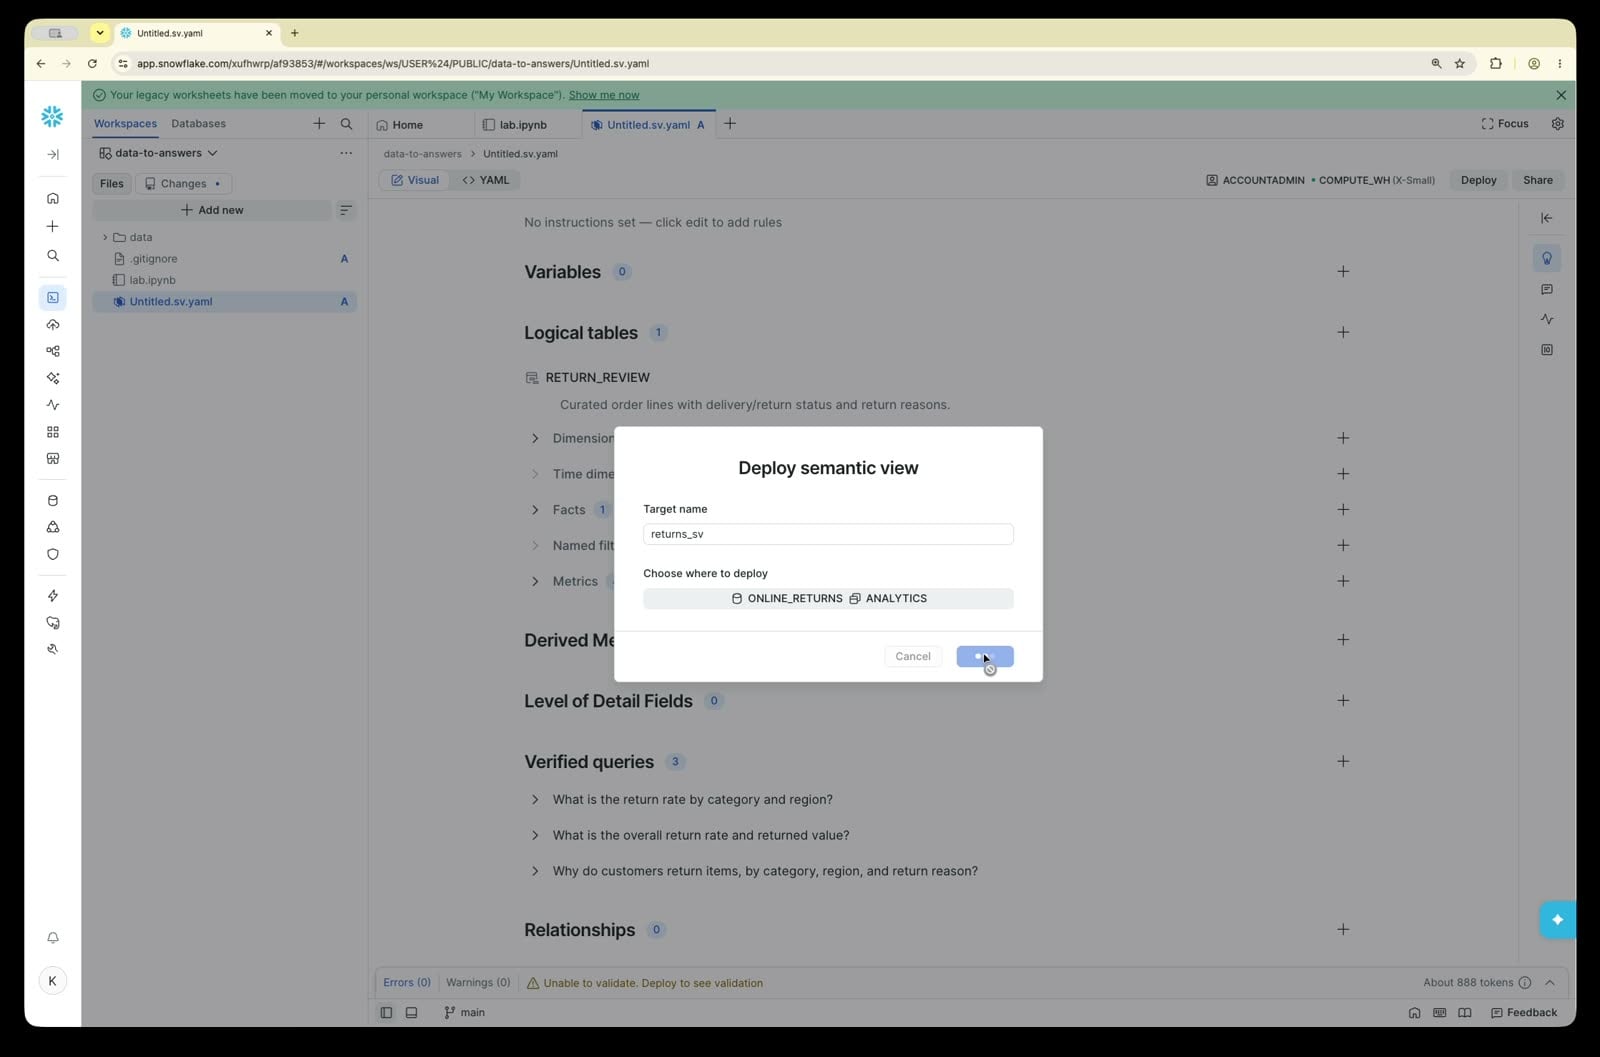The height and width of the screenshot is (1057, 1600).
Task: Cancel the Deploy semantic view dialog
Action: pyautogui.click(x=913, y=657)
